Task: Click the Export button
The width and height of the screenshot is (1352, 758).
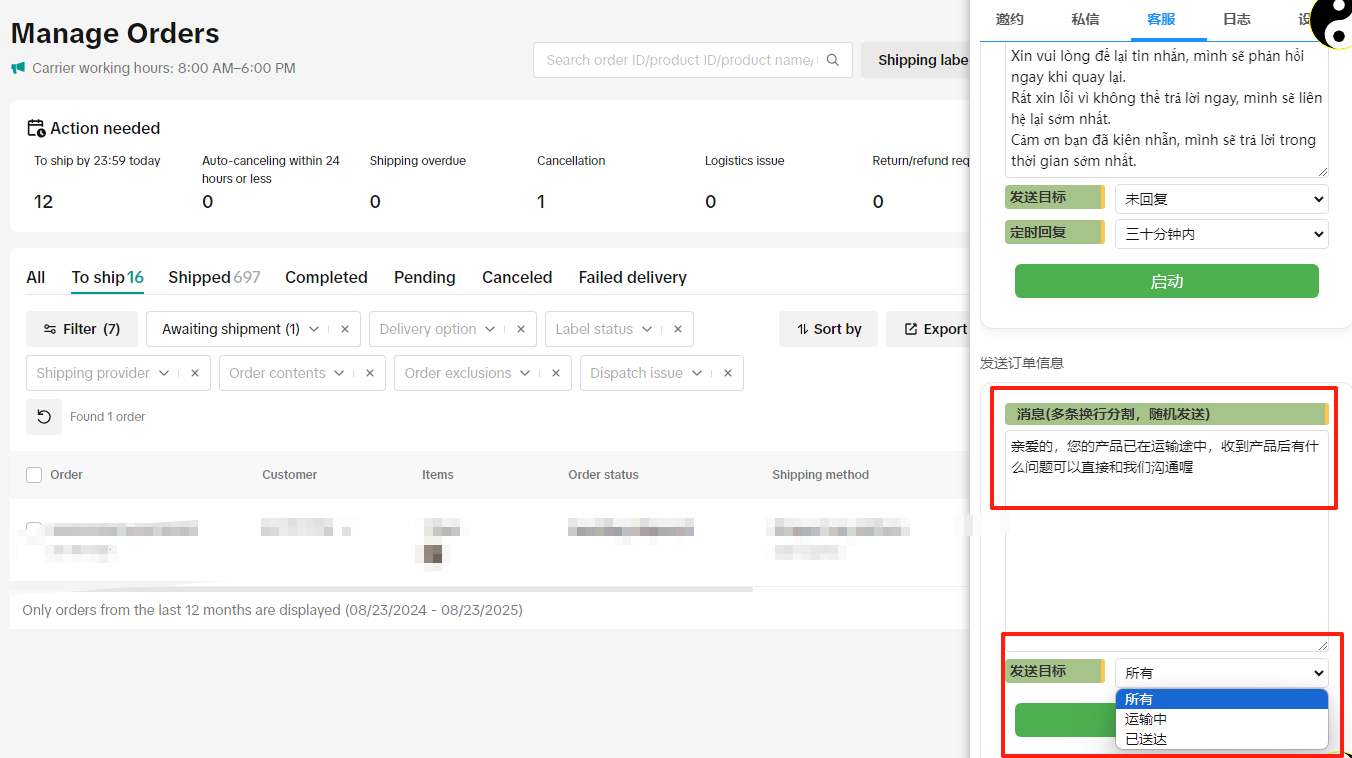Action: coord(935,329)
